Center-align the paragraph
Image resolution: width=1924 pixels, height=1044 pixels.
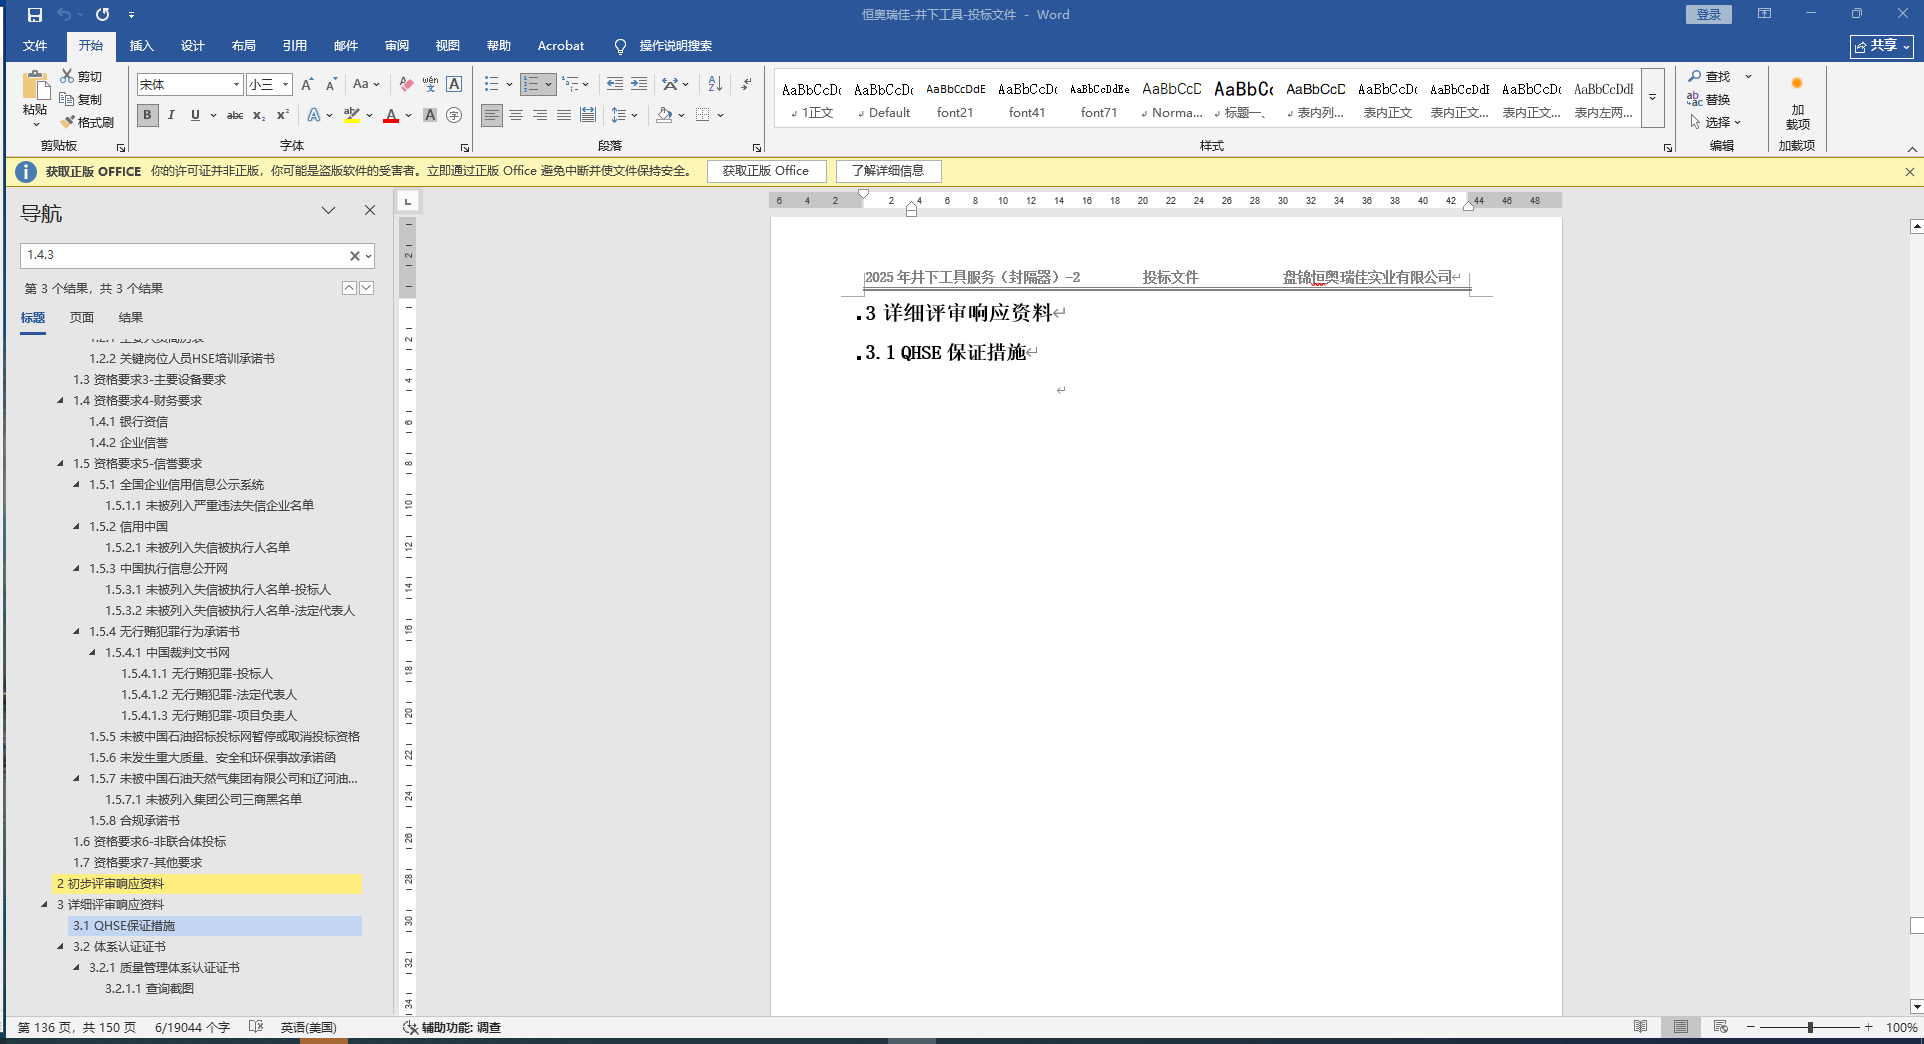[516, 115]
